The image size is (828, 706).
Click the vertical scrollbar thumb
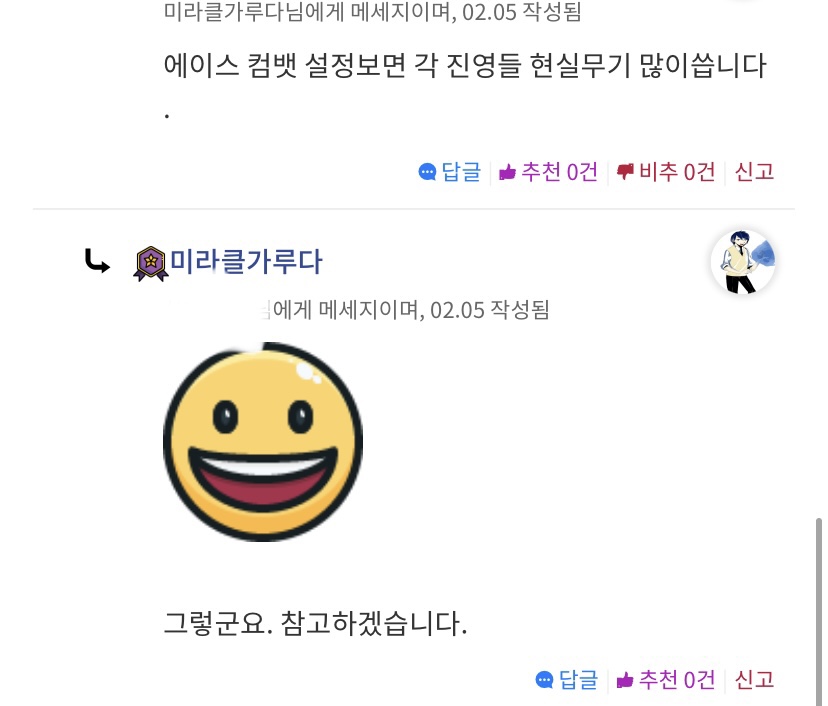(819, 611)
